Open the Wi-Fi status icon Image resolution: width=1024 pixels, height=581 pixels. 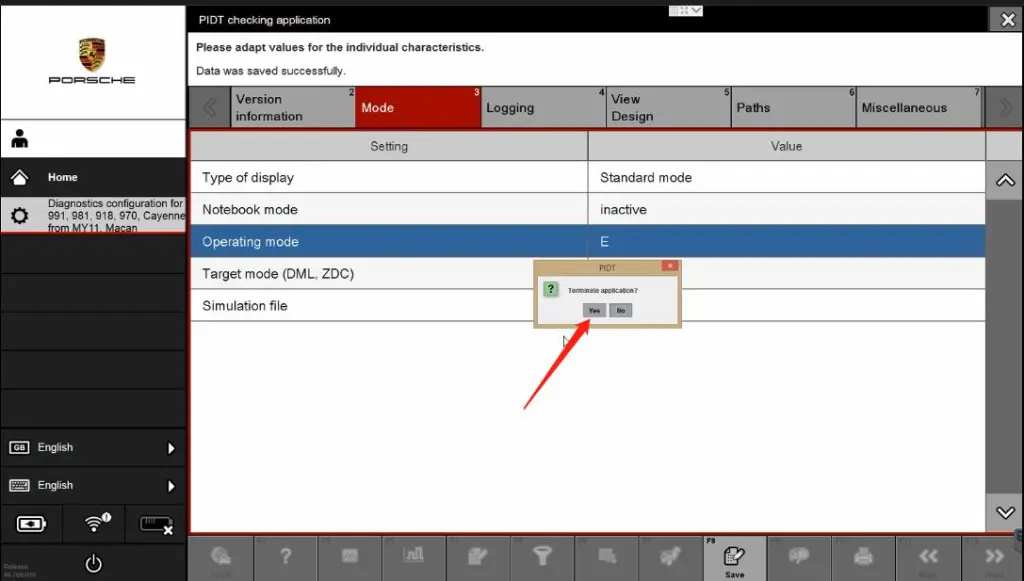(x=96, y=523)
